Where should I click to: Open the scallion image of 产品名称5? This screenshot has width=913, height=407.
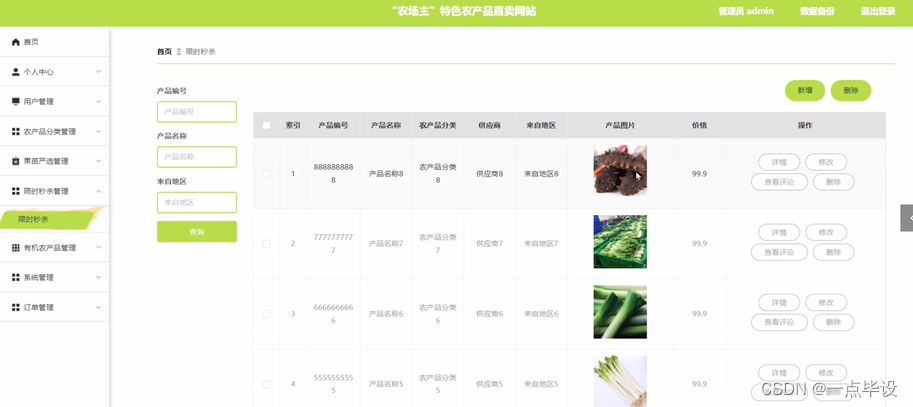620,381
